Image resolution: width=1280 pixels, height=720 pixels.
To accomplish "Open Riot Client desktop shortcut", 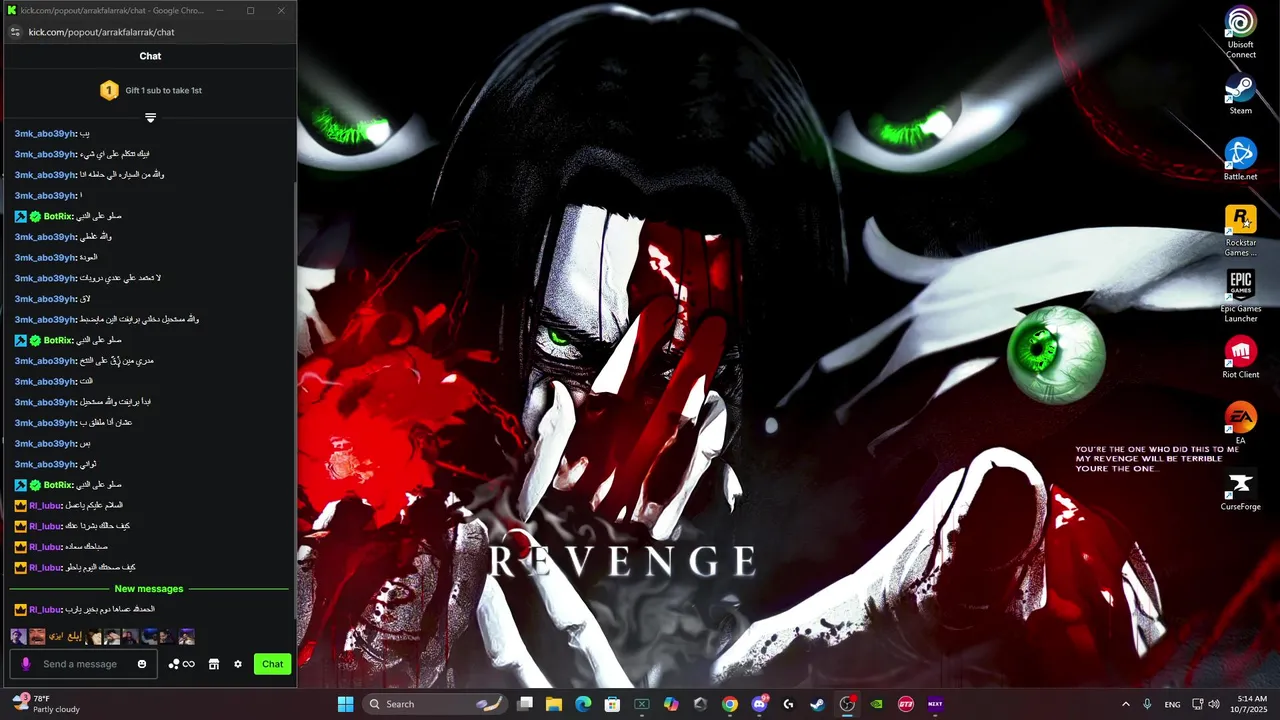I will [1241, 358].
